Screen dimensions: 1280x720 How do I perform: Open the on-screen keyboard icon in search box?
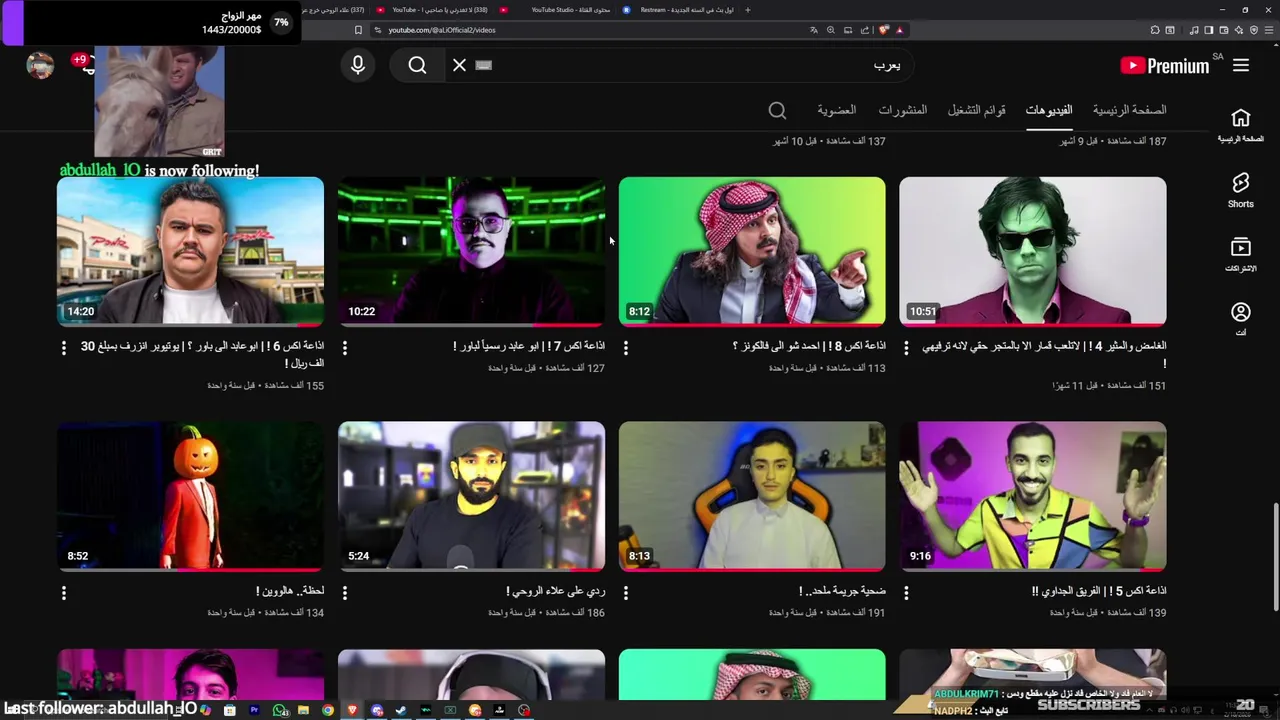coord(484,65)
